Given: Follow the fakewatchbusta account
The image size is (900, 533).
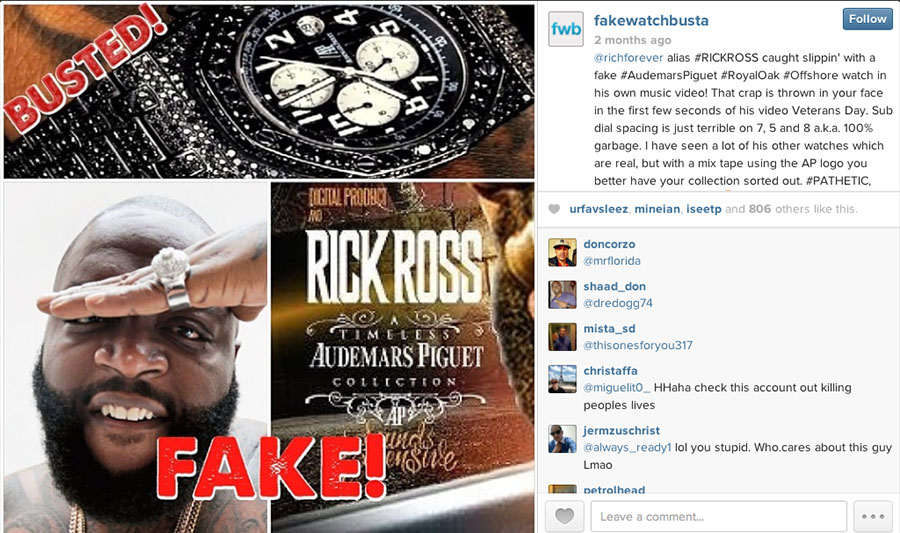Looking at the screenshot, I should (x=867, y=19).
